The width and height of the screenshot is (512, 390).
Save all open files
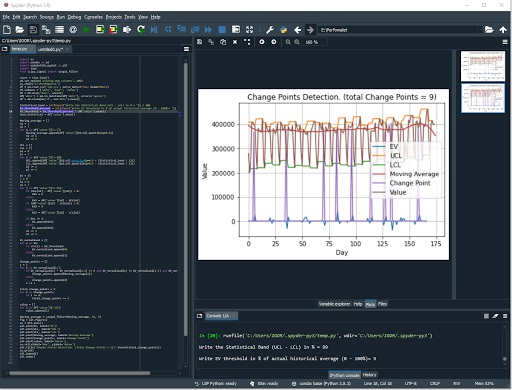click(x=46, y=30)
